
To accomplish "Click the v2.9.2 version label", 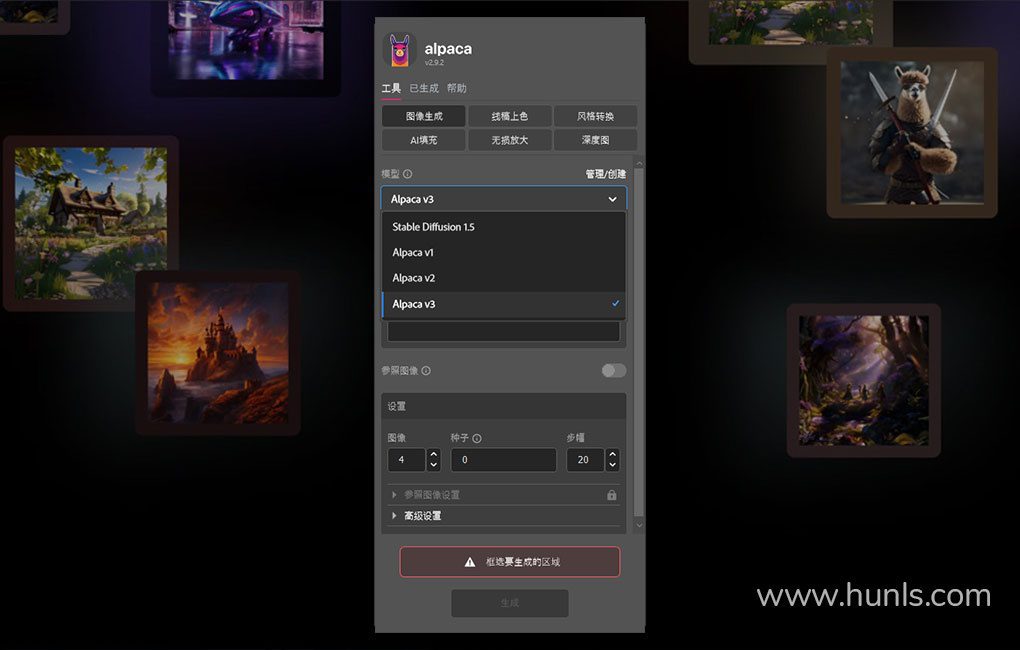I will 434,62.
